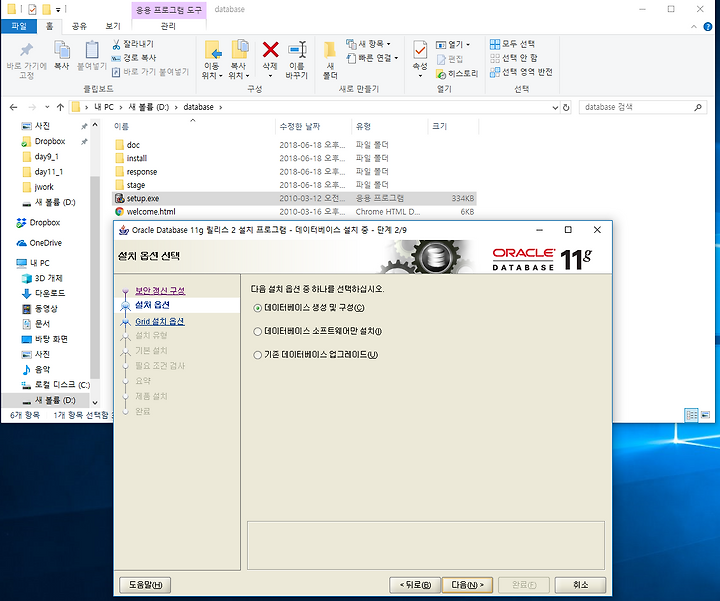Screen dimensions: 720x601
Task: Click the red Delete (삭제) X icon
Action: coord(270,50)
